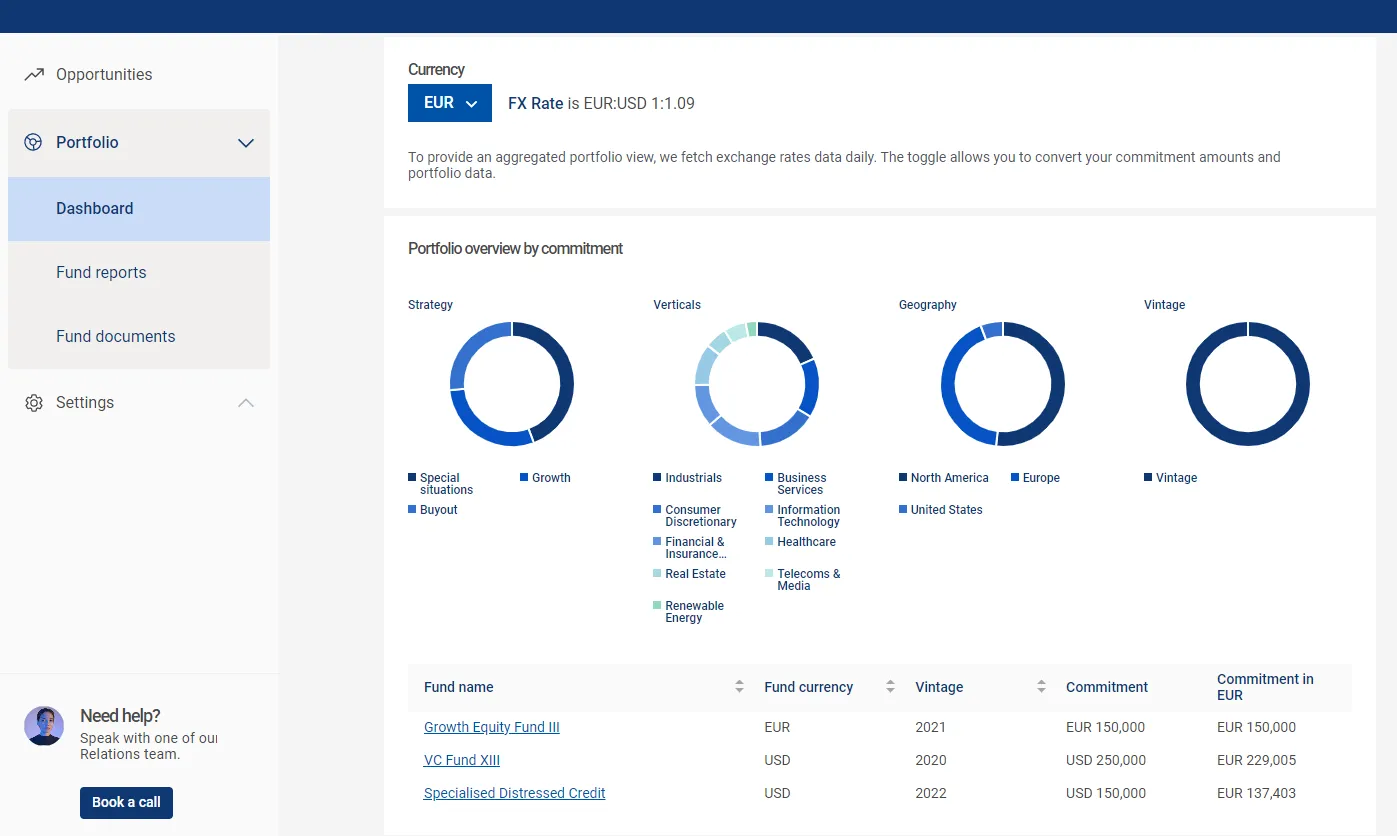The height and width of the screenshot is (836, 1397).
Task: Click the Portfolio globe icon in sidebar
Action: pos(33,142)
